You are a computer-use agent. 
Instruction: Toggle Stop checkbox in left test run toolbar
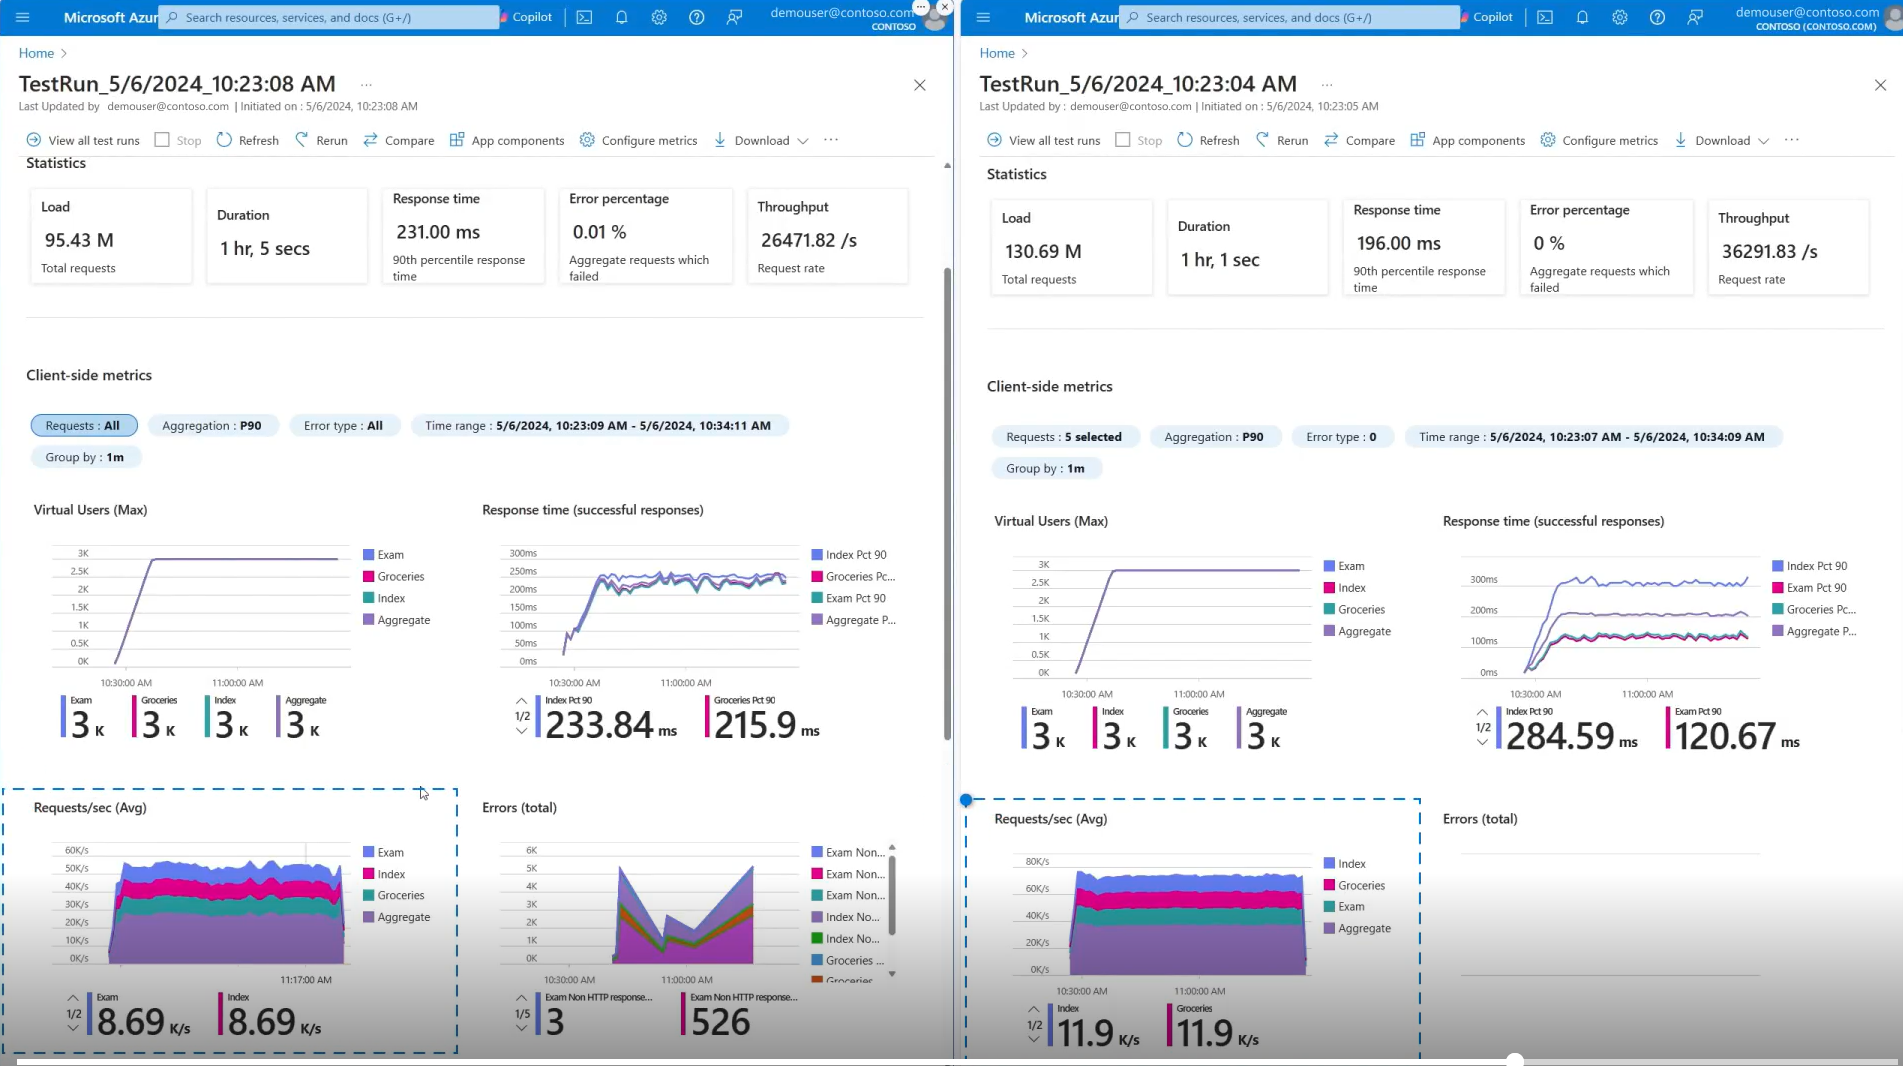(162, 140)
